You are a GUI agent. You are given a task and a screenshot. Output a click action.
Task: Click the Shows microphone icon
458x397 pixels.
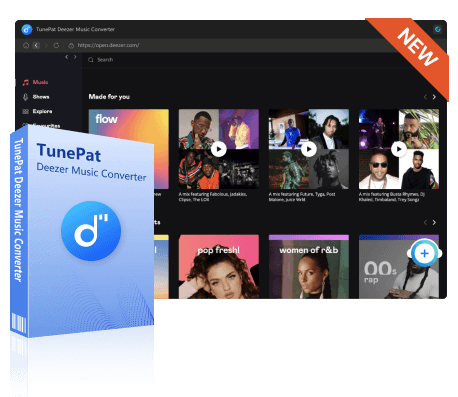(25, 97)
